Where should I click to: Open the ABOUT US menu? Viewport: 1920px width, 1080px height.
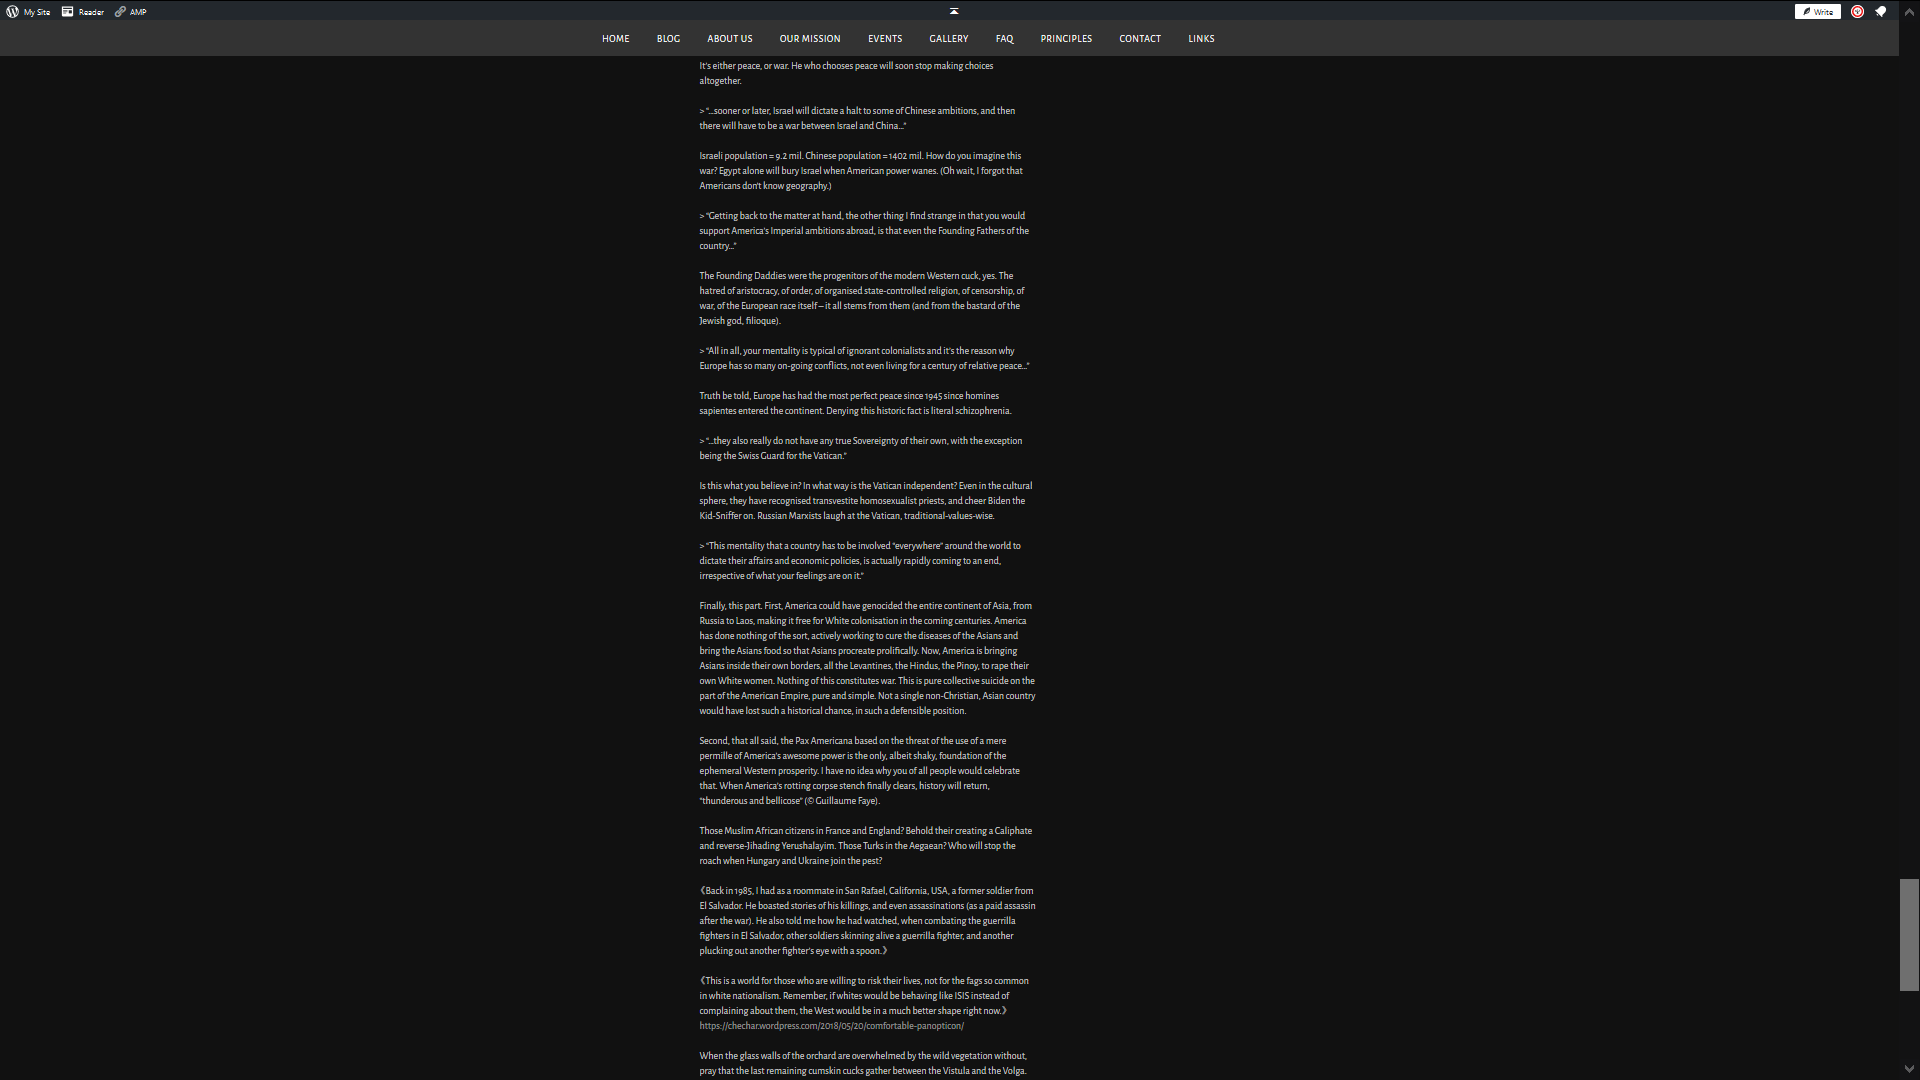tap(729, 39)
